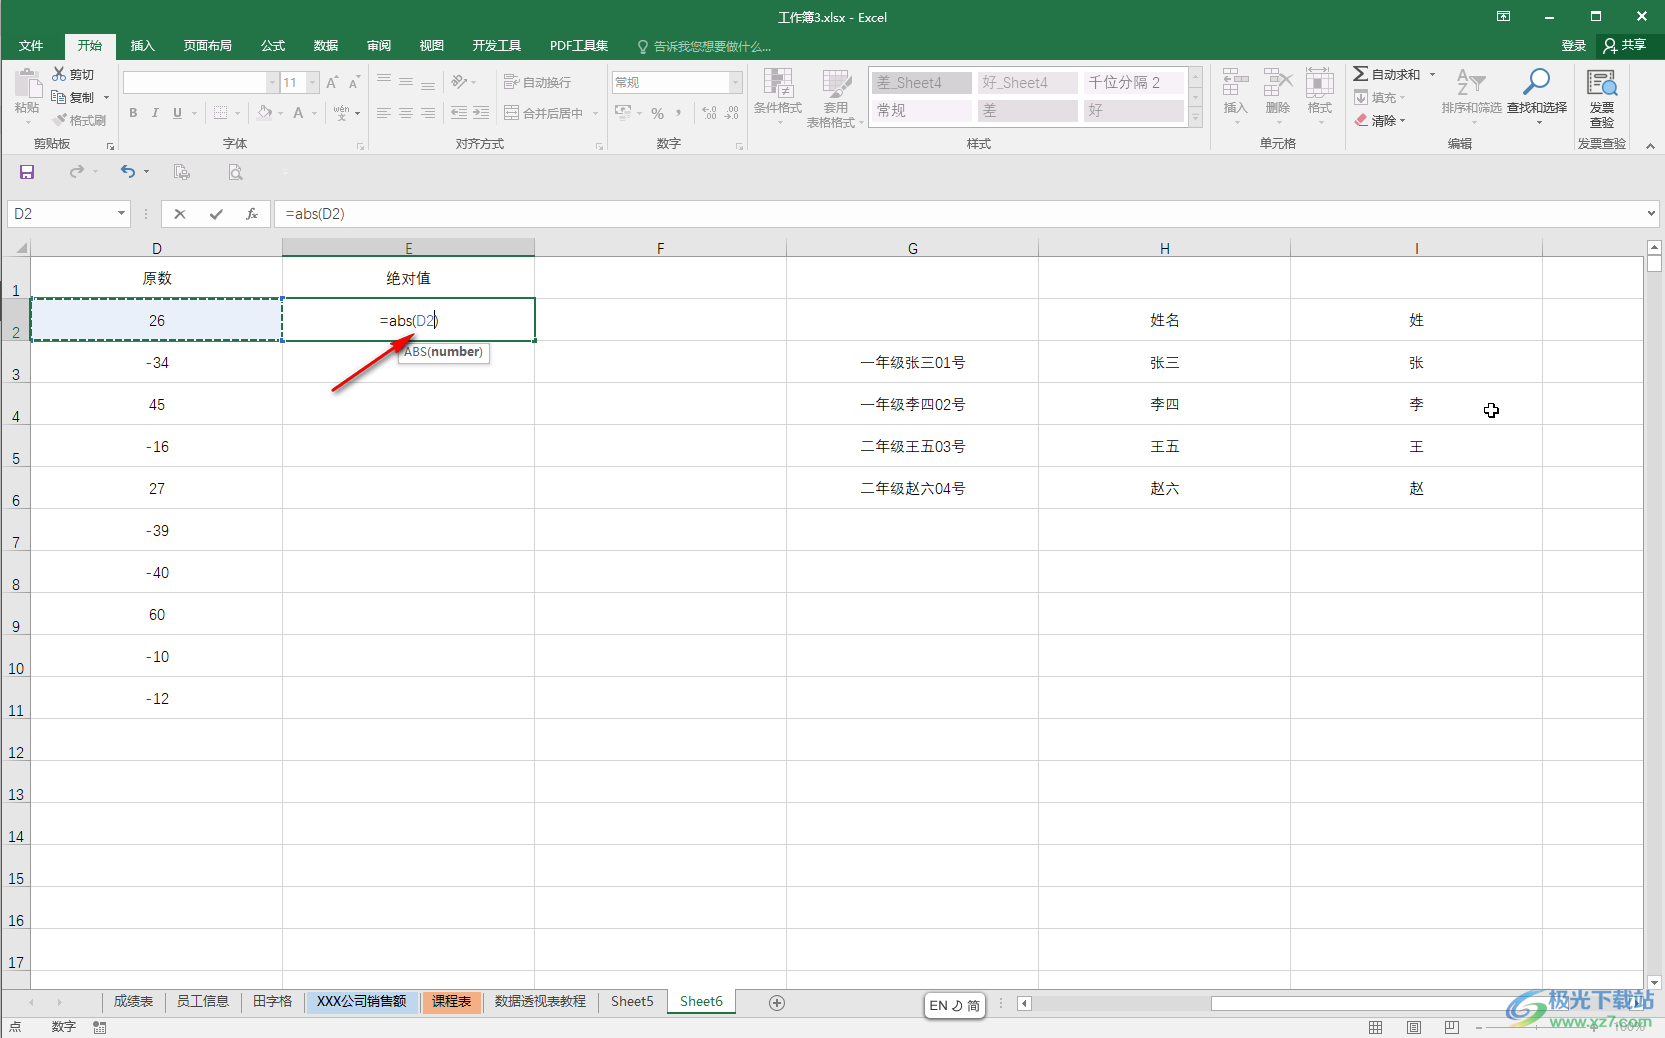Click the formula bar text

pyautogui.click(x=315, y=214)
